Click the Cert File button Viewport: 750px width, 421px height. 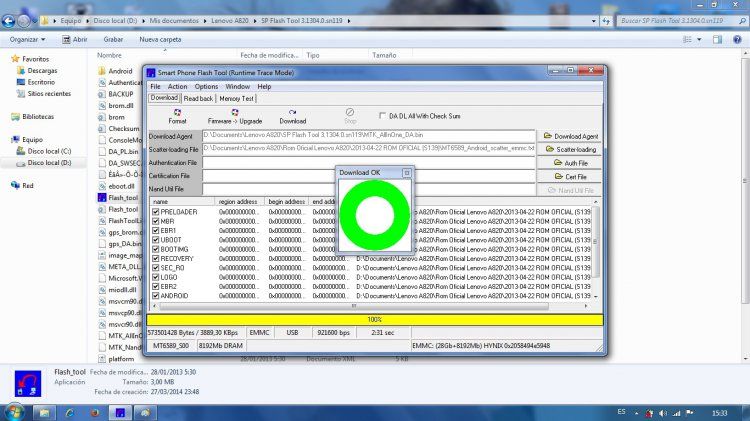click(x=570, y=177)
